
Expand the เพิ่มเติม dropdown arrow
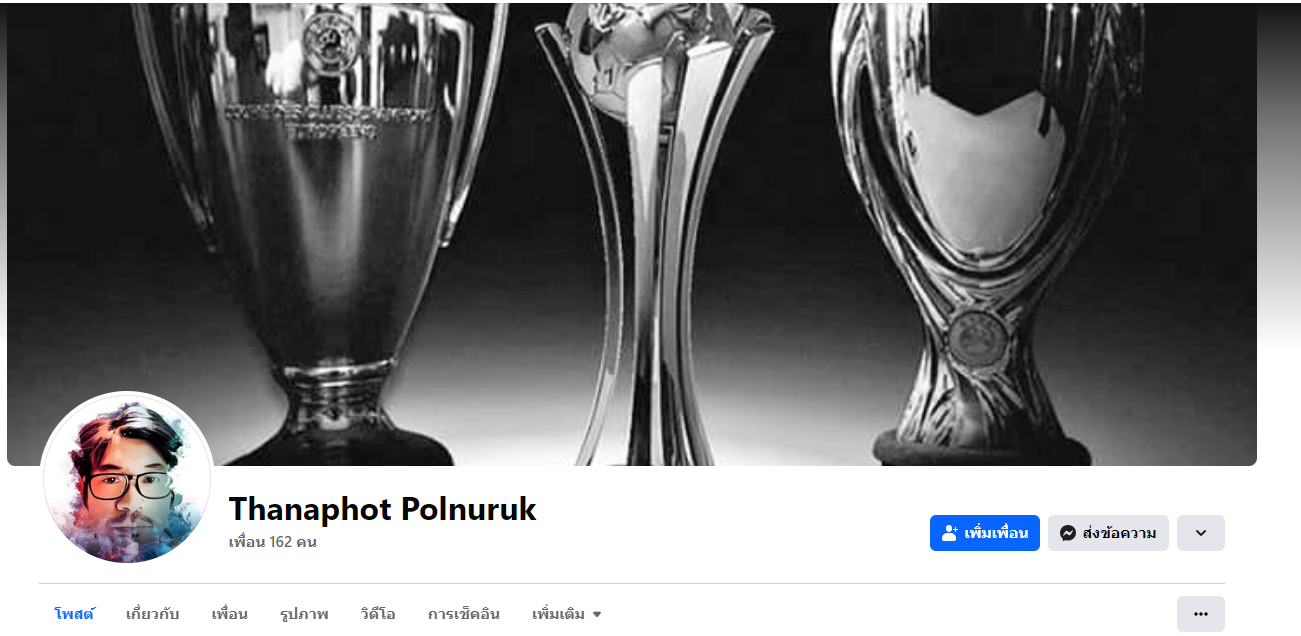[597, 614]
